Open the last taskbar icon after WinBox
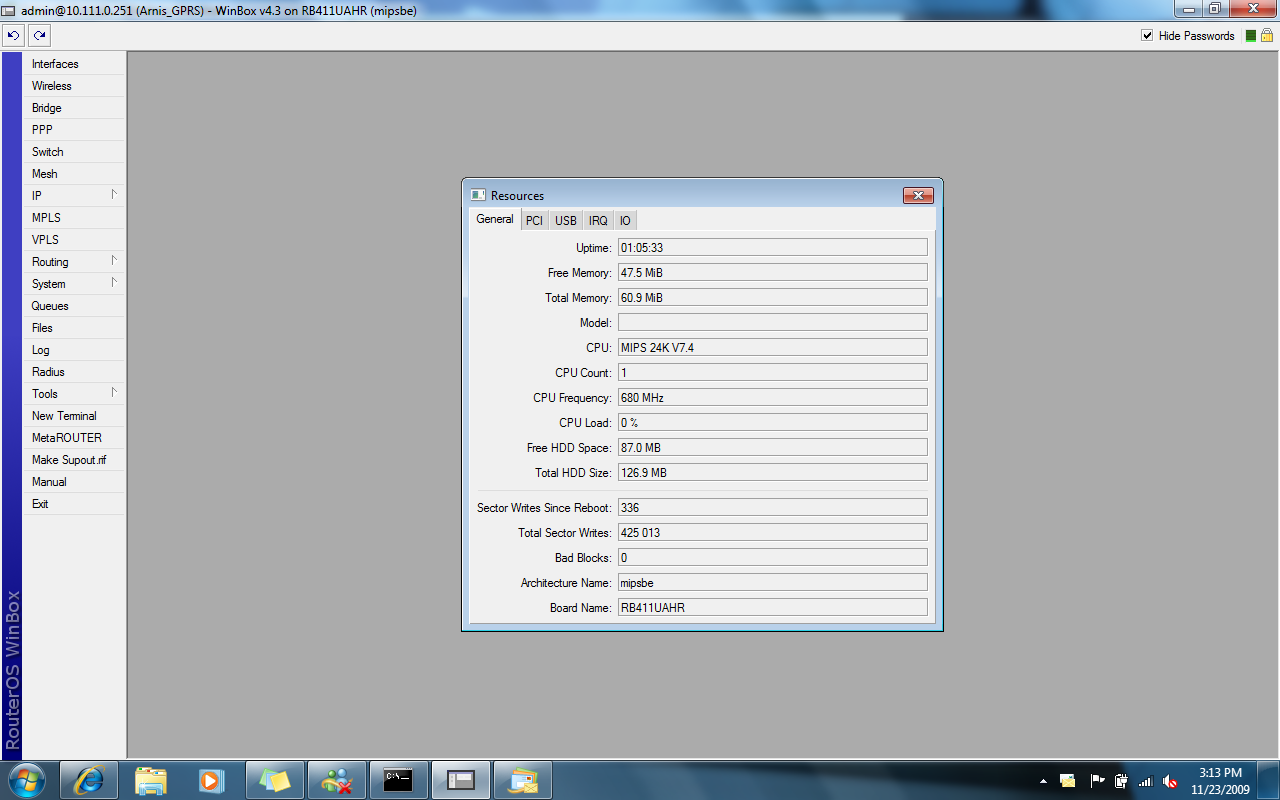The image size is (1280, 800). pos(523,780)
